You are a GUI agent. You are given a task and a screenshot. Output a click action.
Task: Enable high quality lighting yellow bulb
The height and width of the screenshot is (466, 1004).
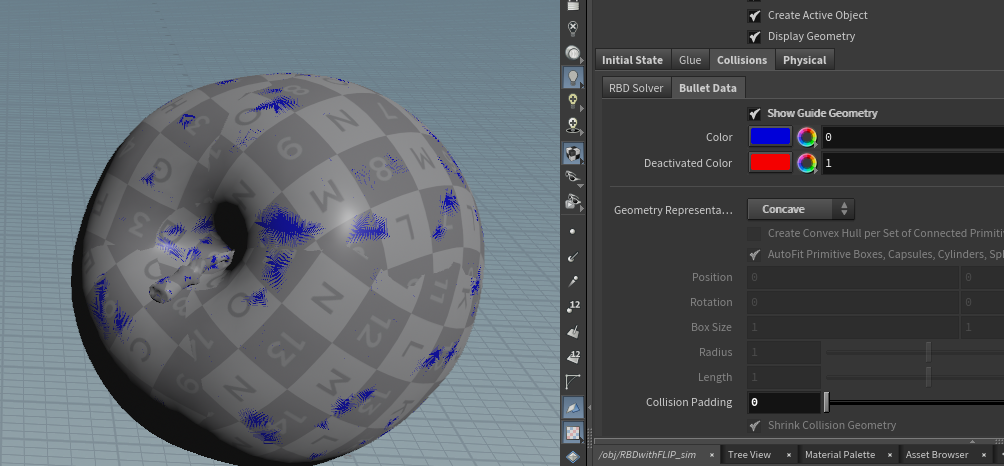(x=572, y=101)
